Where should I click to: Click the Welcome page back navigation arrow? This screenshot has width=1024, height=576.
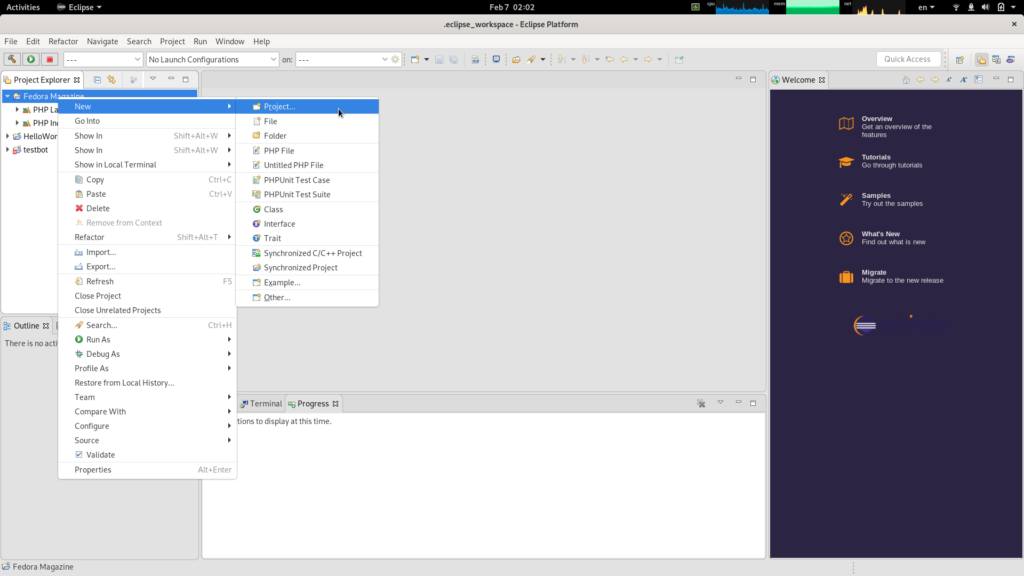point(920,79)
